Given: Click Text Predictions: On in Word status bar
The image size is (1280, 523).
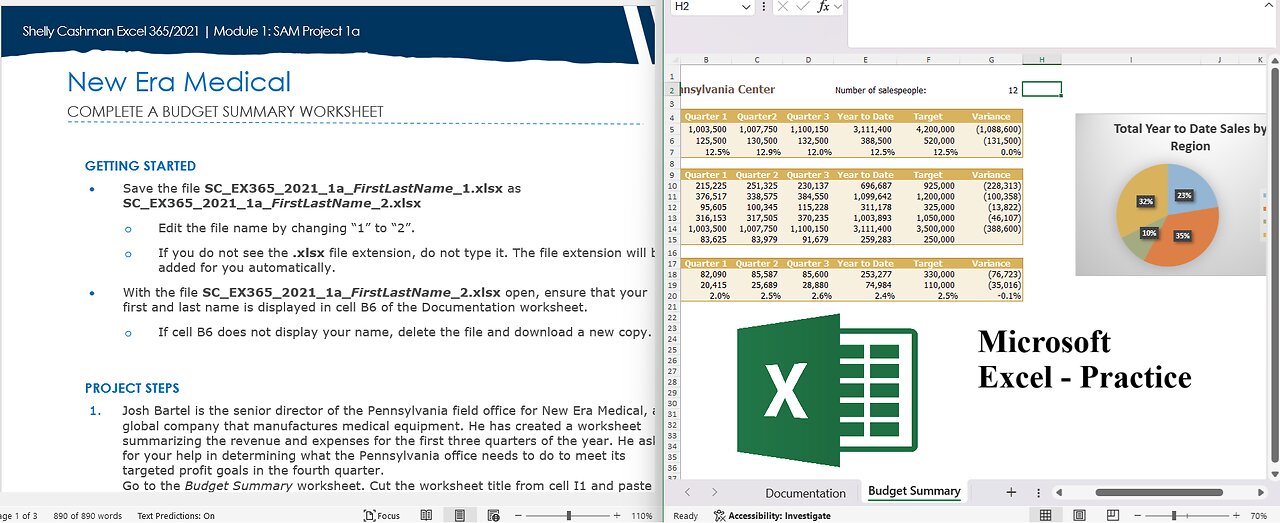Looking at the screenshot, I should coord(176,516).
